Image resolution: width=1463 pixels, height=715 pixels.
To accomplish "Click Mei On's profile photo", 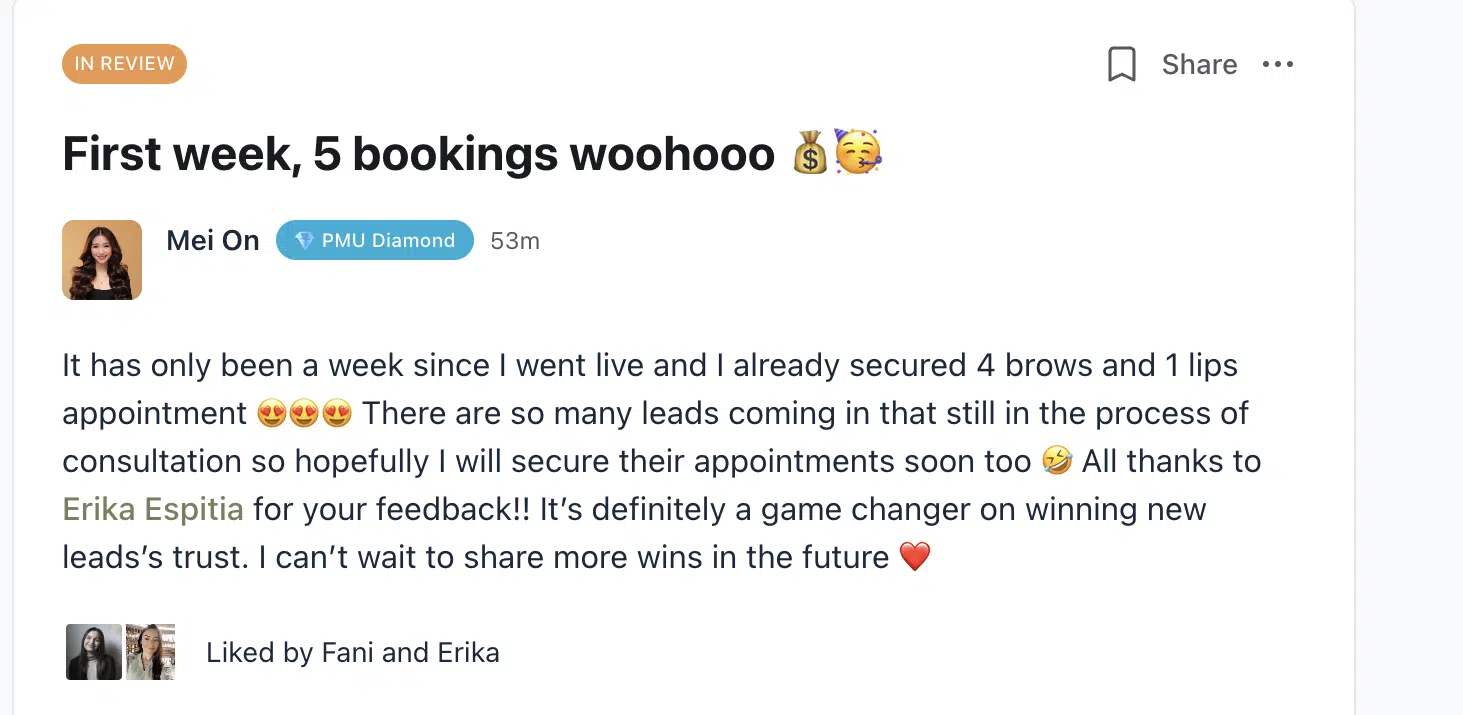I will coord(102,260).
